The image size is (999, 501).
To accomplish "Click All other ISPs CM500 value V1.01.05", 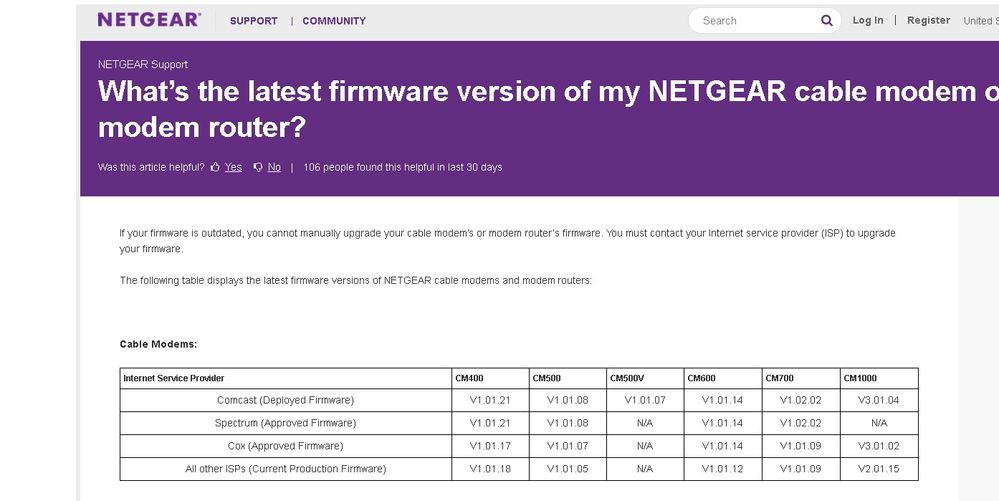I will click(568, 469).
